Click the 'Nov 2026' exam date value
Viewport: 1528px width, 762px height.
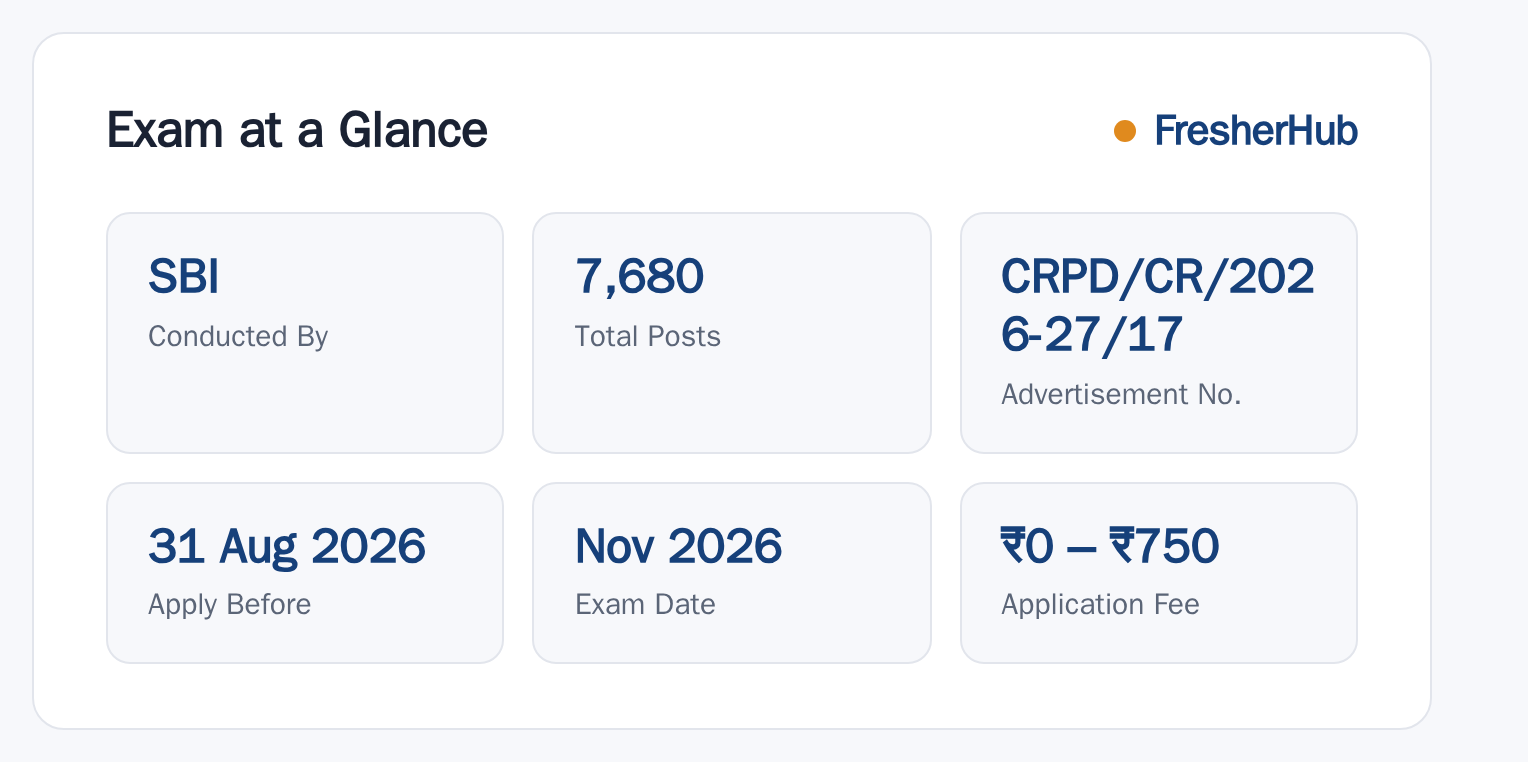(x=679, y=547)
